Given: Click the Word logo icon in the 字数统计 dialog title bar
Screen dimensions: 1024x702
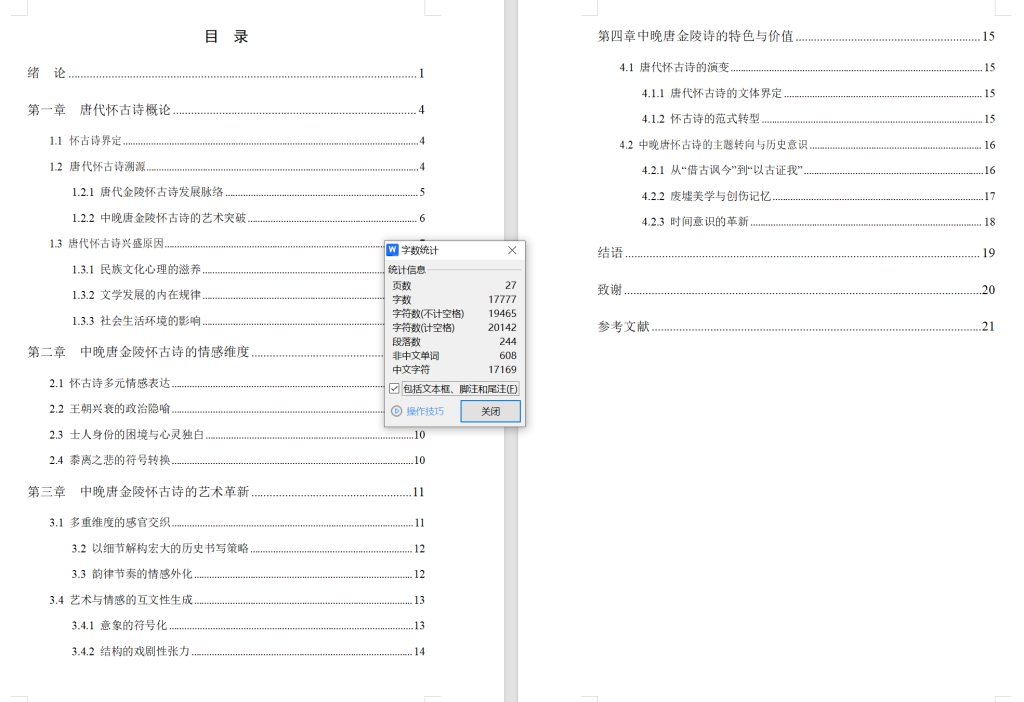Looking at the screenshot, I should click(x=393, y=250).
